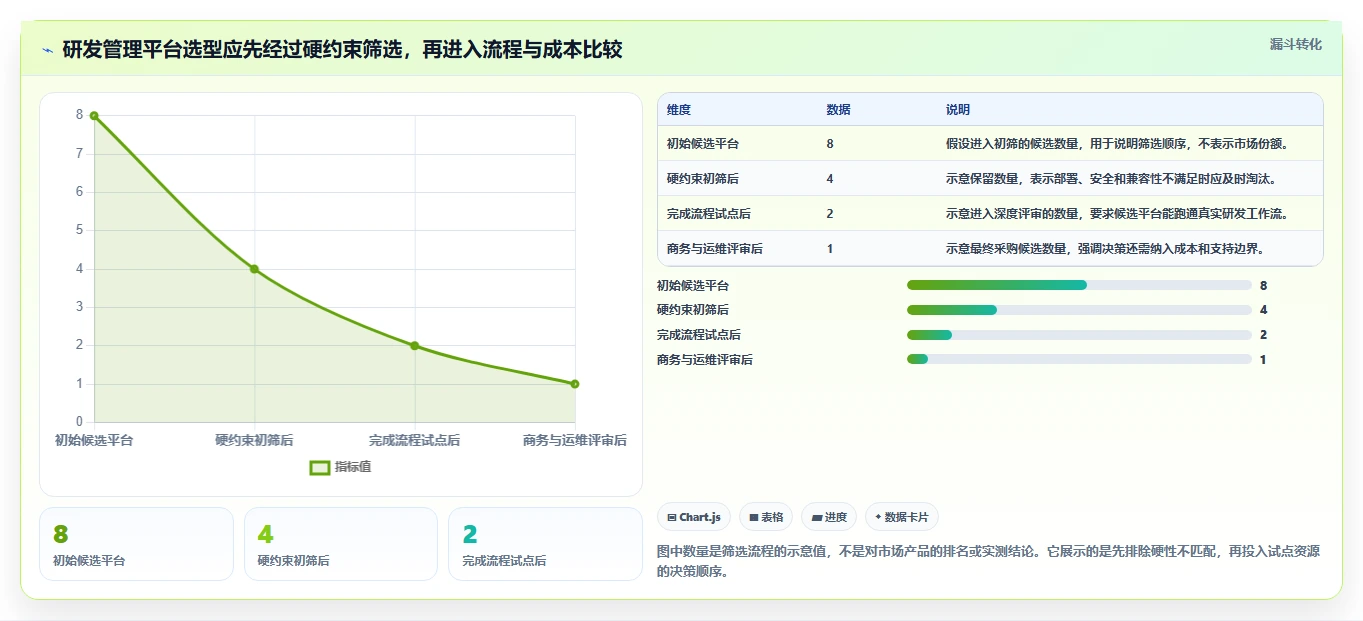Click the lightning icon beside the title
This screenshot has height=621, width=1363.
[48, 50]
